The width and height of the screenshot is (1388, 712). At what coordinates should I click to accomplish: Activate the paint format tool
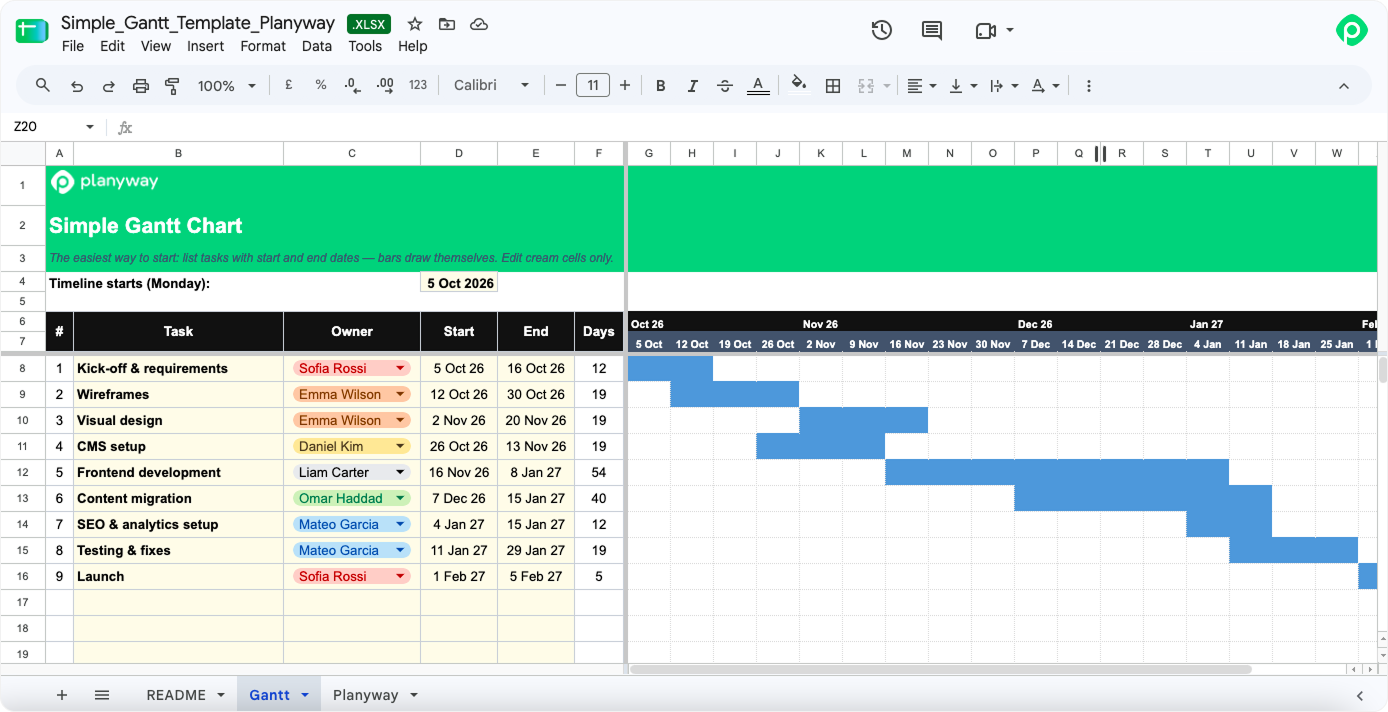coord(172,86)
